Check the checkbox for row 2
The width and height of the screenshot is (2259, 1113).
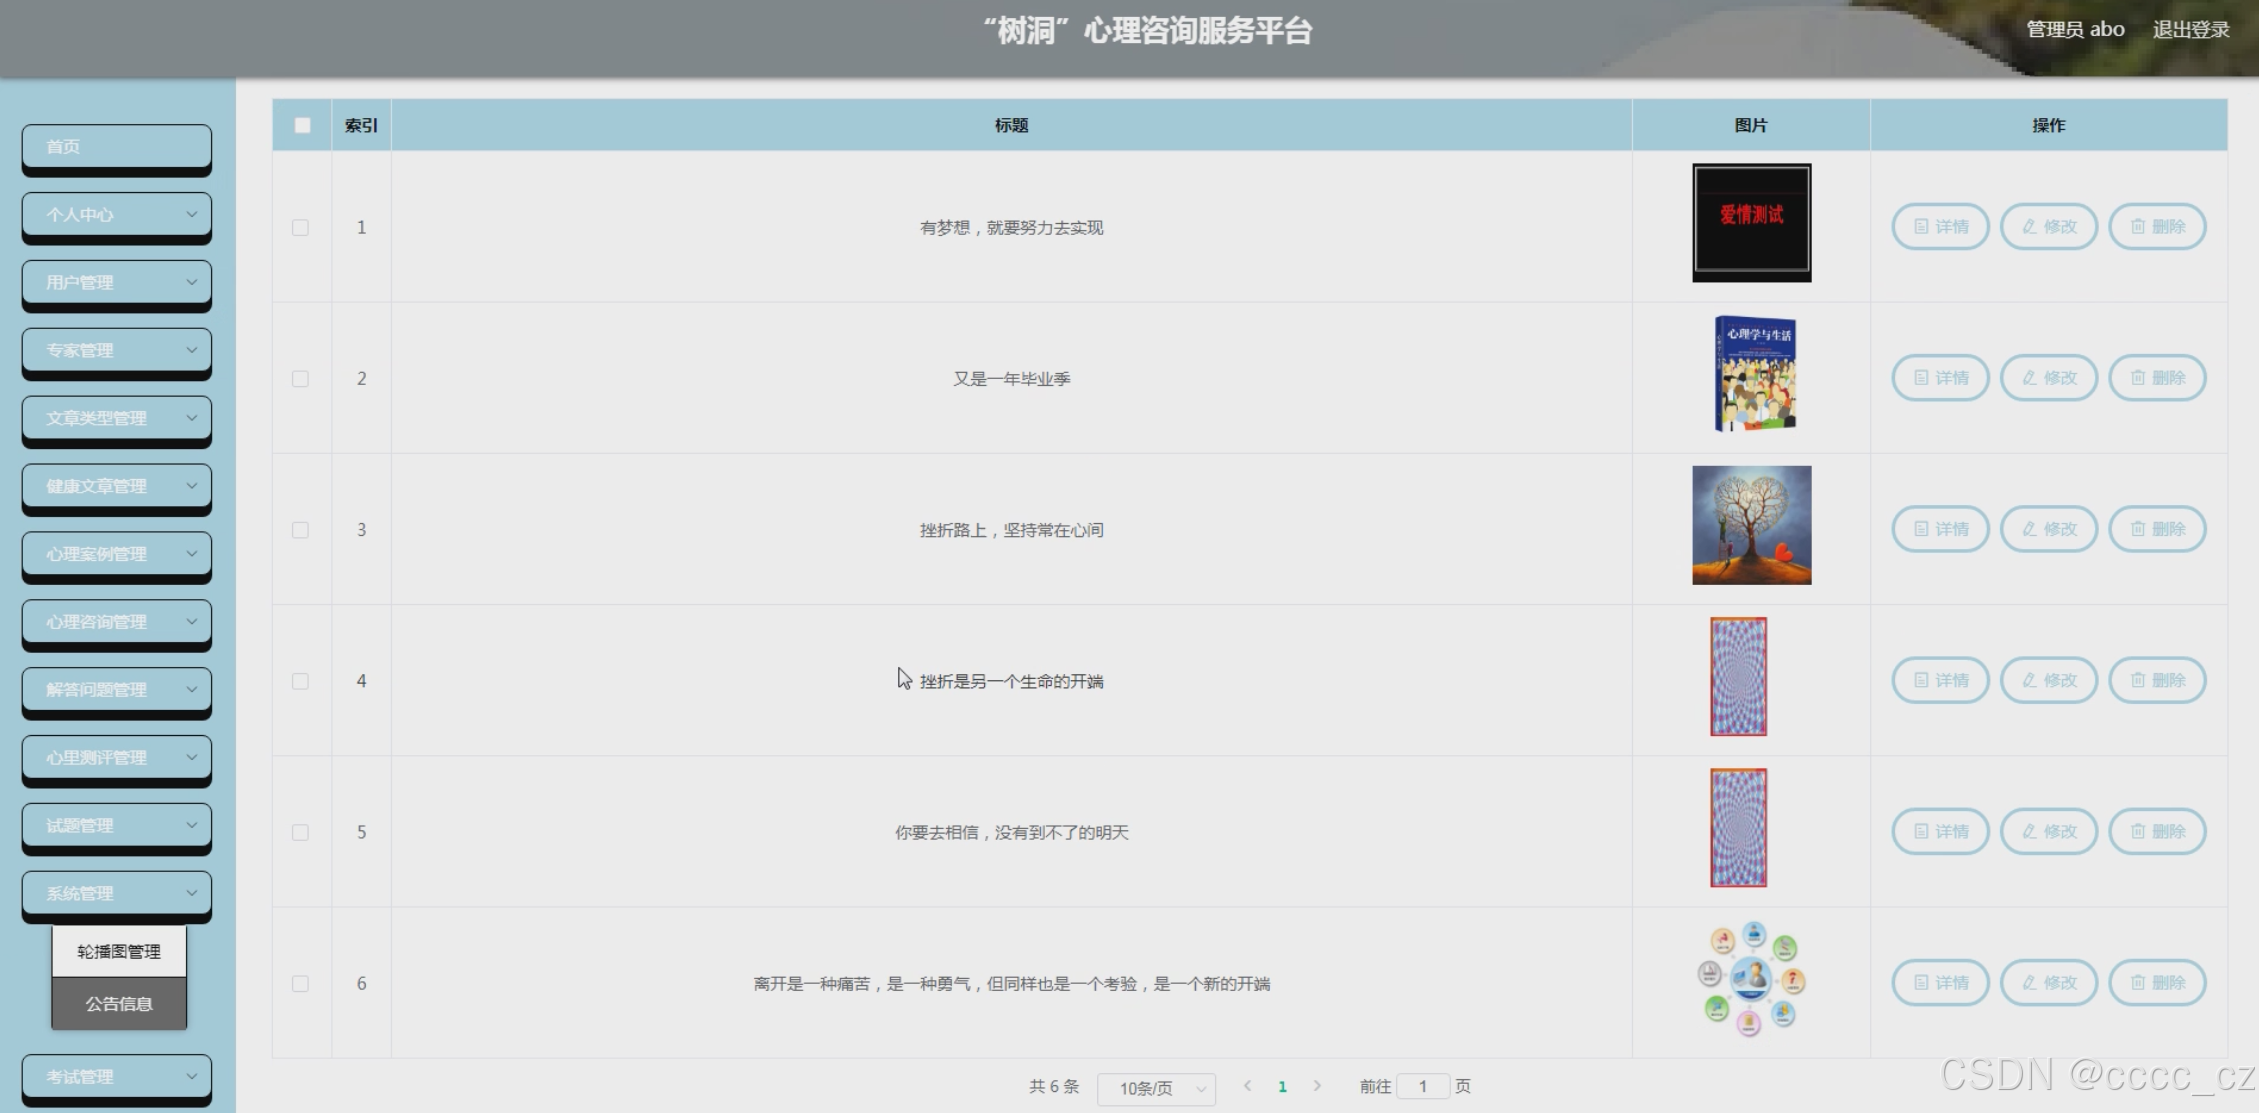coord(300,379)
